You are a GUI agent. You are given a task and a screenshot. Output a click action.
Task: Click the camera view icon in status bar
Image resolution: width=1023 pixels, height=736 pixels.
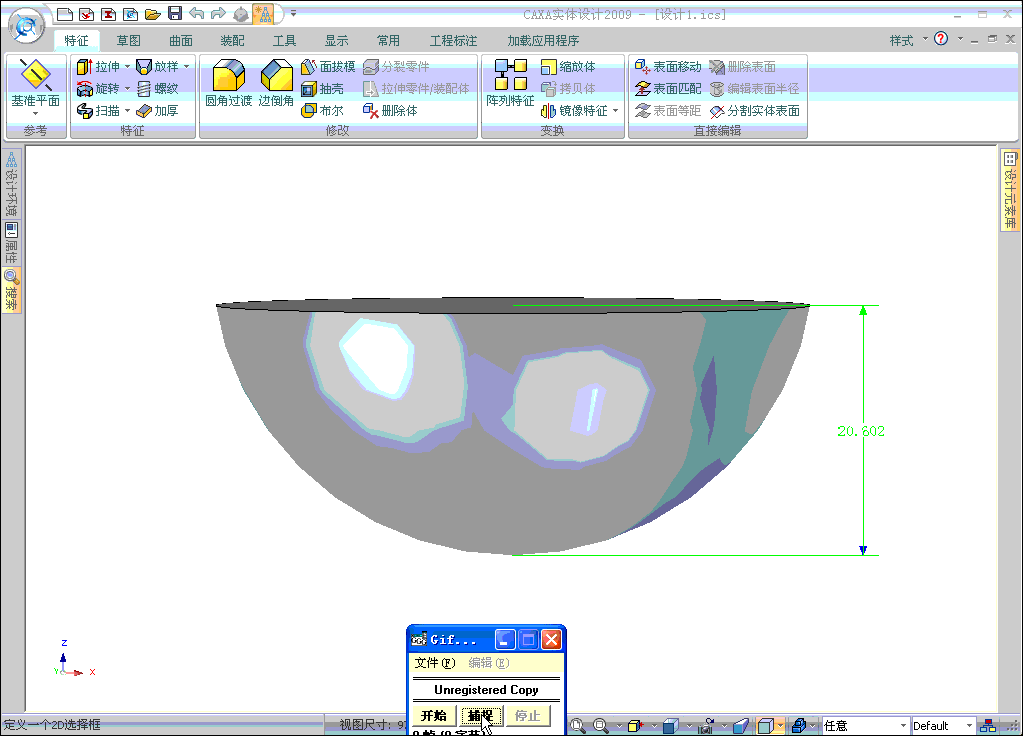[x=707, y=725]
